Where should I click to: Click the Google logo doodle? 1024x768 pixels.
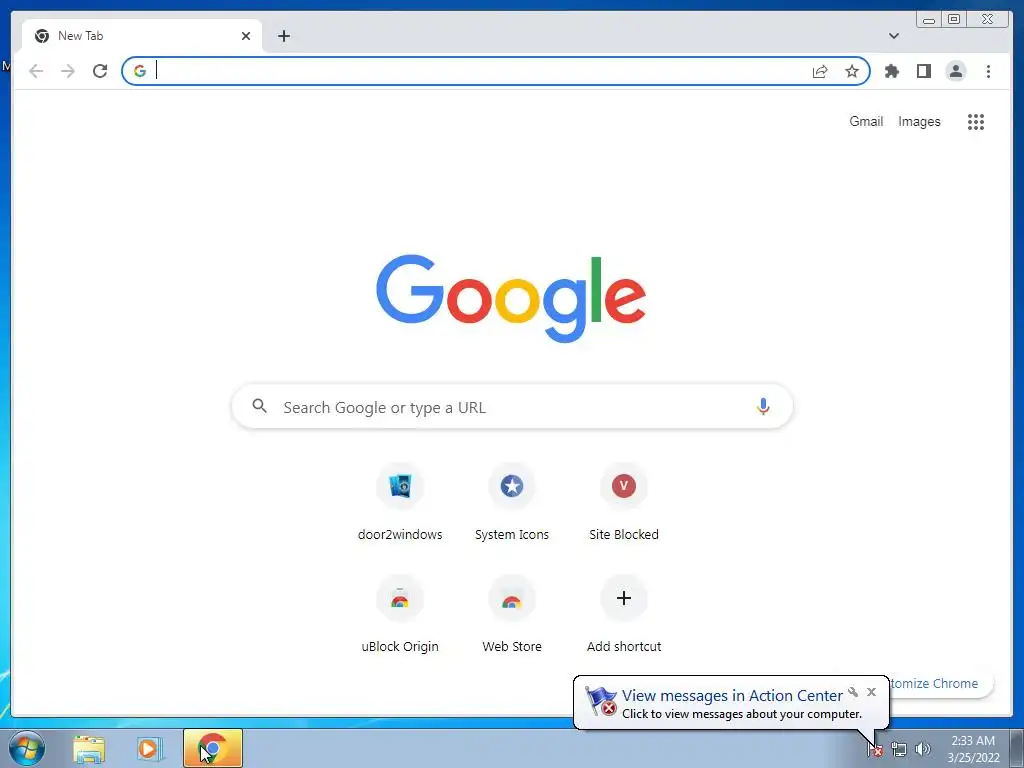(x=511, y=298)
